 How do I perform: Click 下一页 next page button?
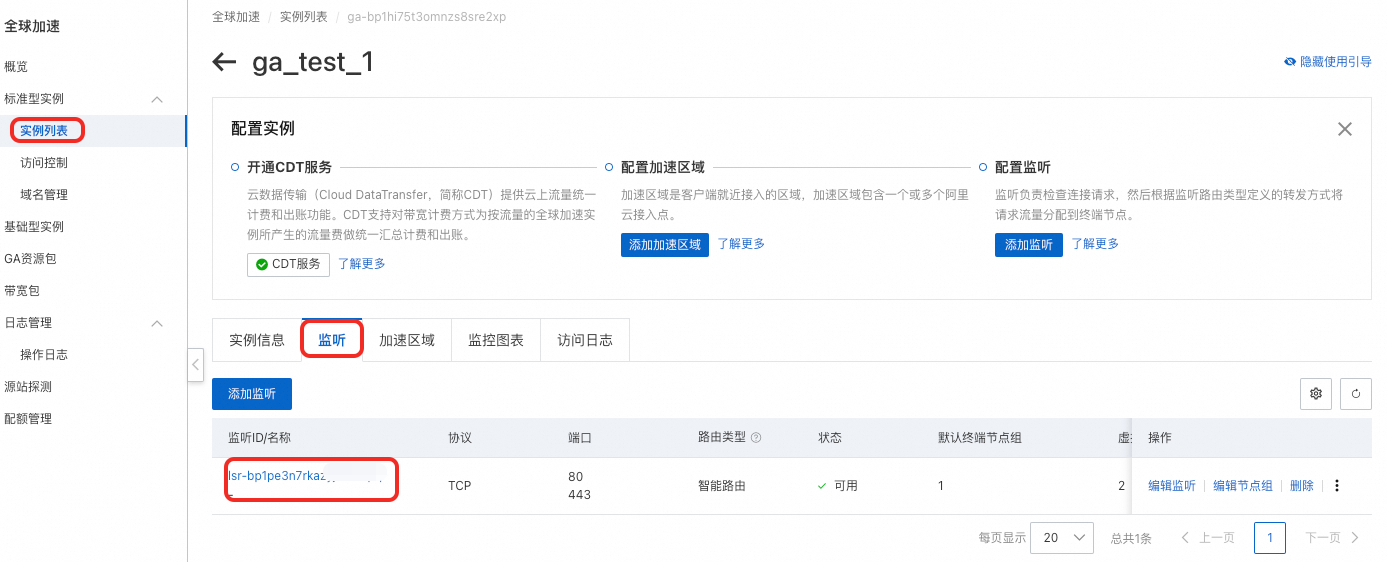pos(1332,538)
